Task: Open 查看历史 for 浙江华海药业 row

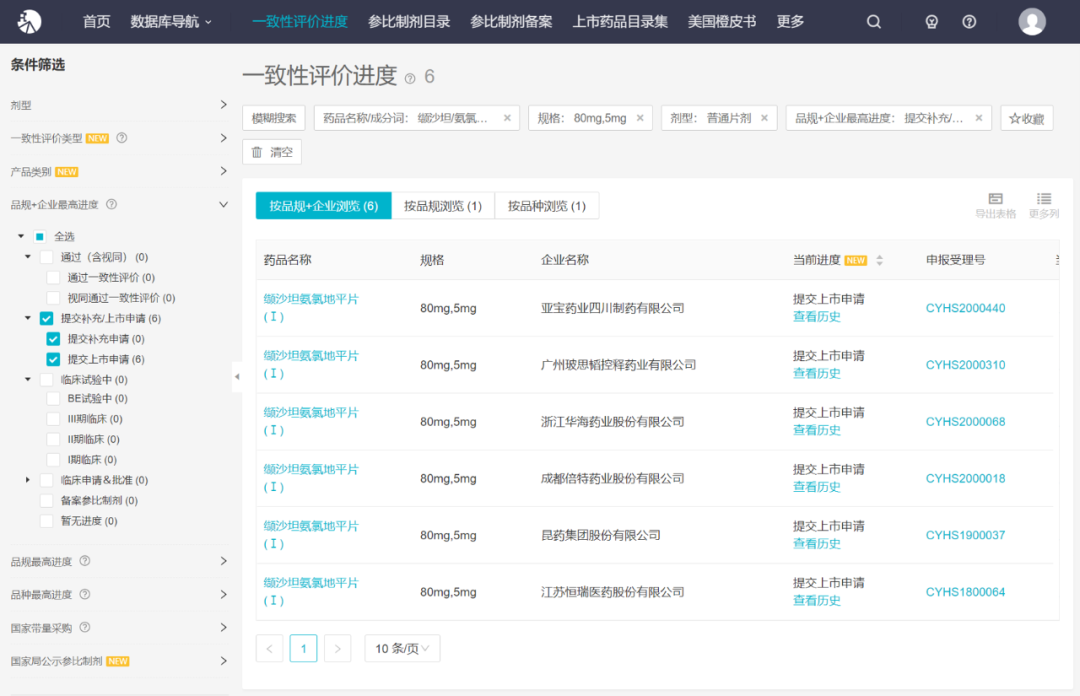Action: 816,430
